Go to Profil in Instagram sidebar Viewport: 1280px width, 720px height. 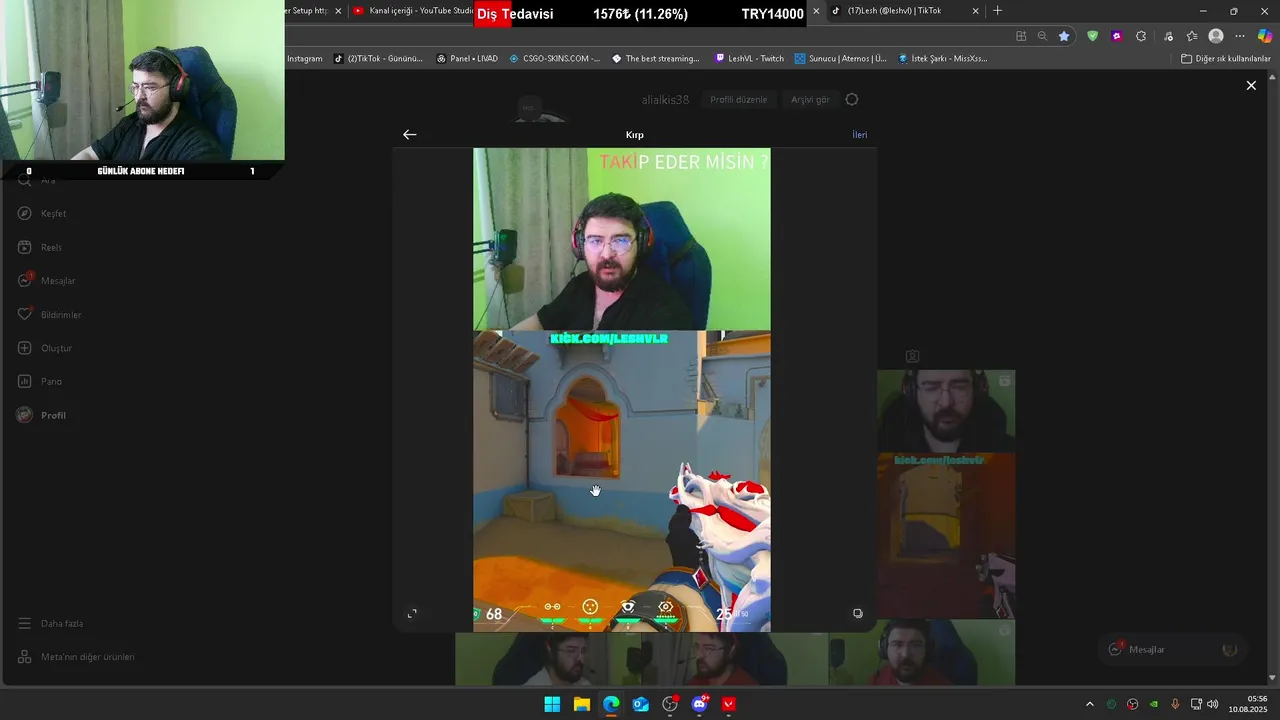coord(41,415)
